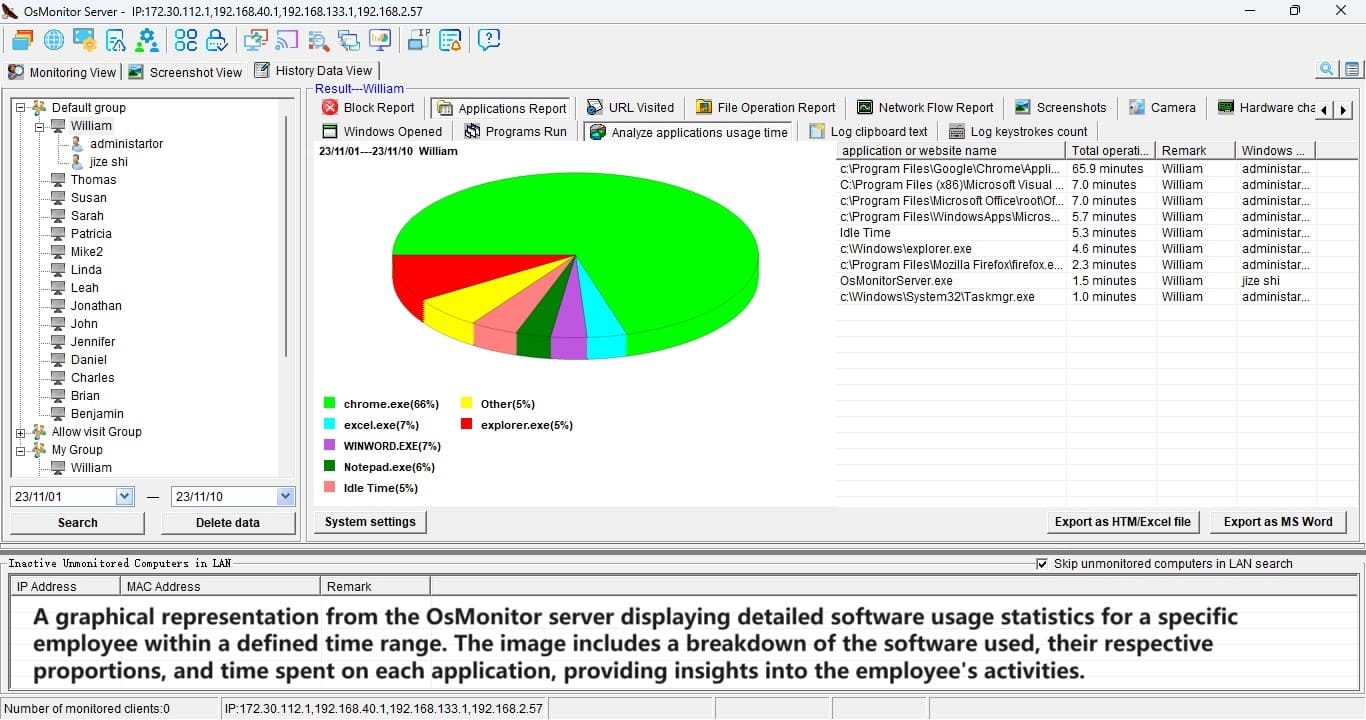The width and height of the screenshot is (1366, 720).
Task: Select the OsMonitorServer.exe table row
Action: (1076, 281)
